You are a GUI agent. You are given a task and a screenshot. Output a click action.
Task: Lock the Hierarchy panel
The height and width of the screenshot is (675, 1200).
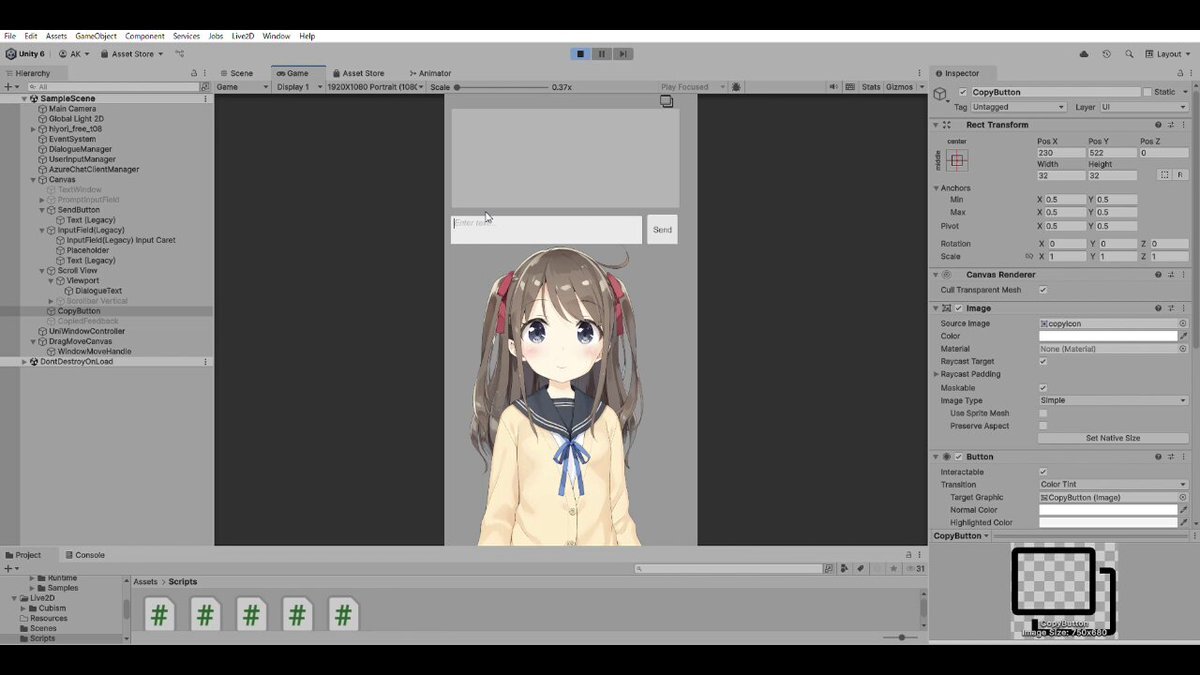point(194,73)
